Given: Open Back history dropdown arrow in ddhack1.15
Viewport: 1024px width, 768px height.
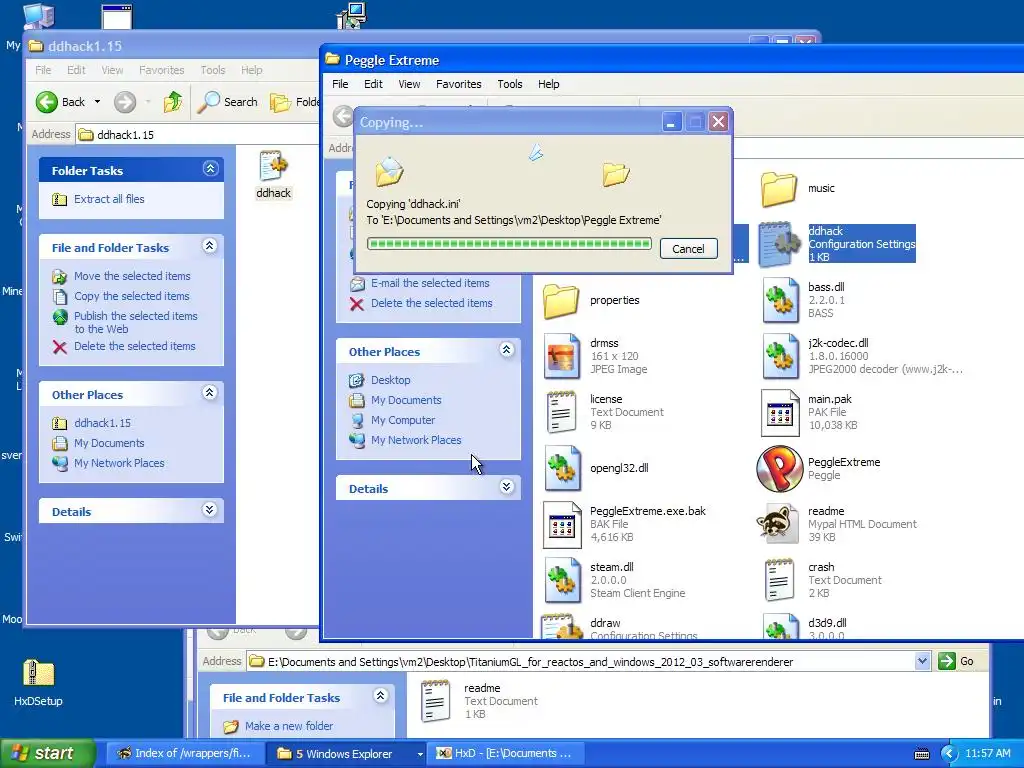Looking at the screenshot, I should click(97, 102).
